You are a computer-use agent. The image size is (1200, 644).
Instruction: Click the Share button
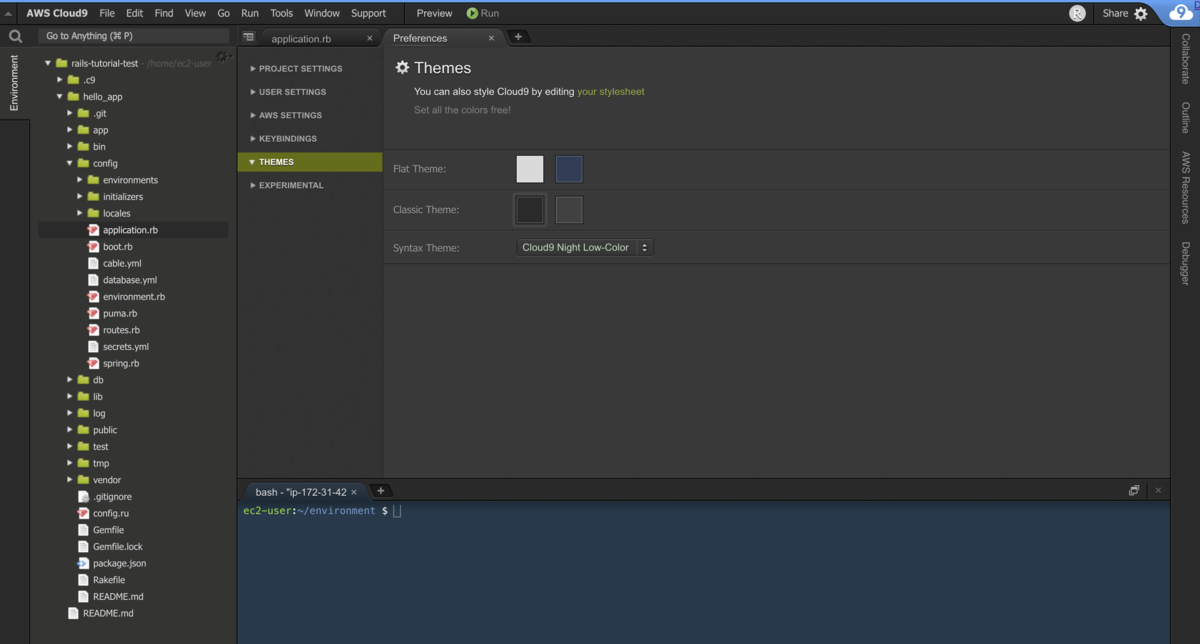tap(1115, 13)
